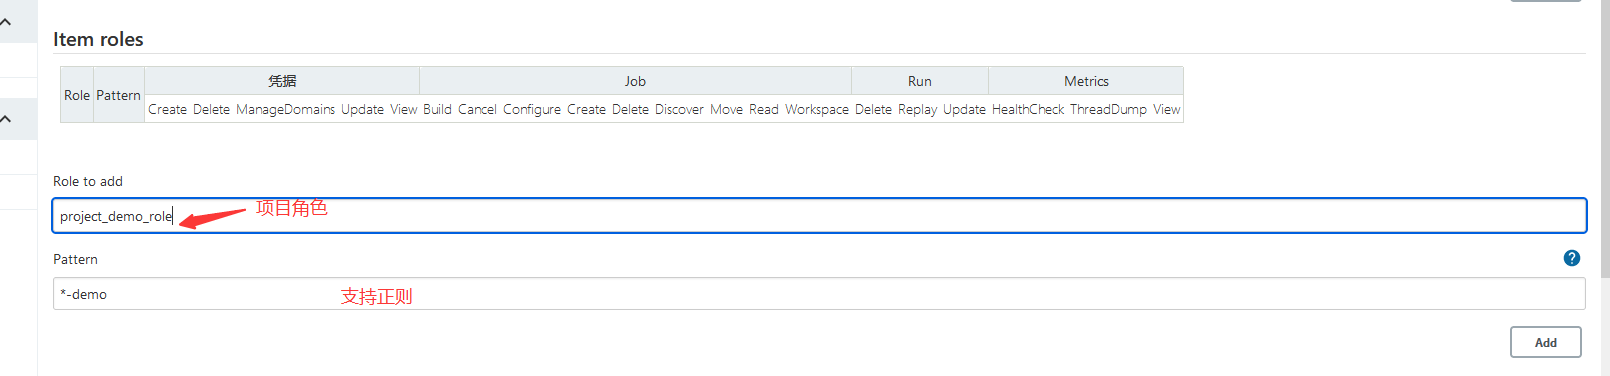Click Create under the 凭据 group
1610x376 pixels.
click(167, 109)
